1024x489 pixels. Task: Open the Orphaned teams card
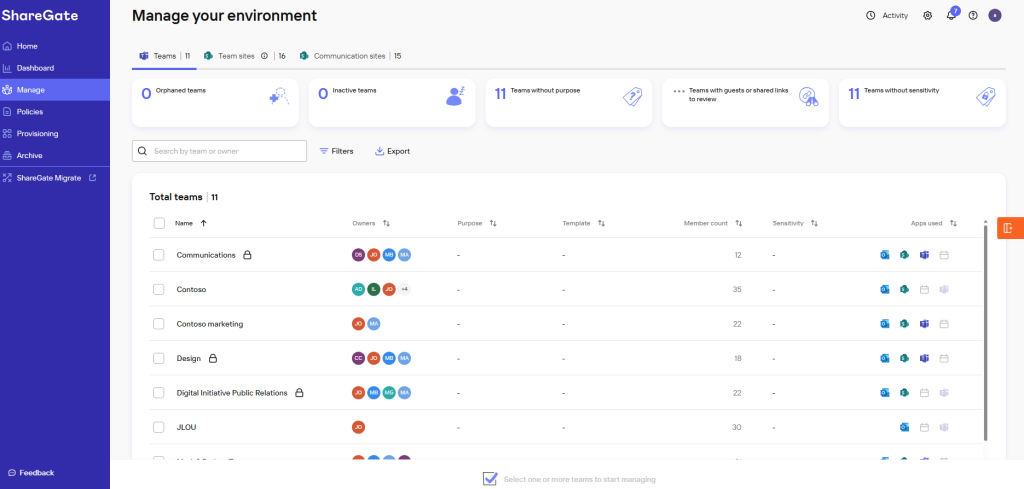(216, 103)
